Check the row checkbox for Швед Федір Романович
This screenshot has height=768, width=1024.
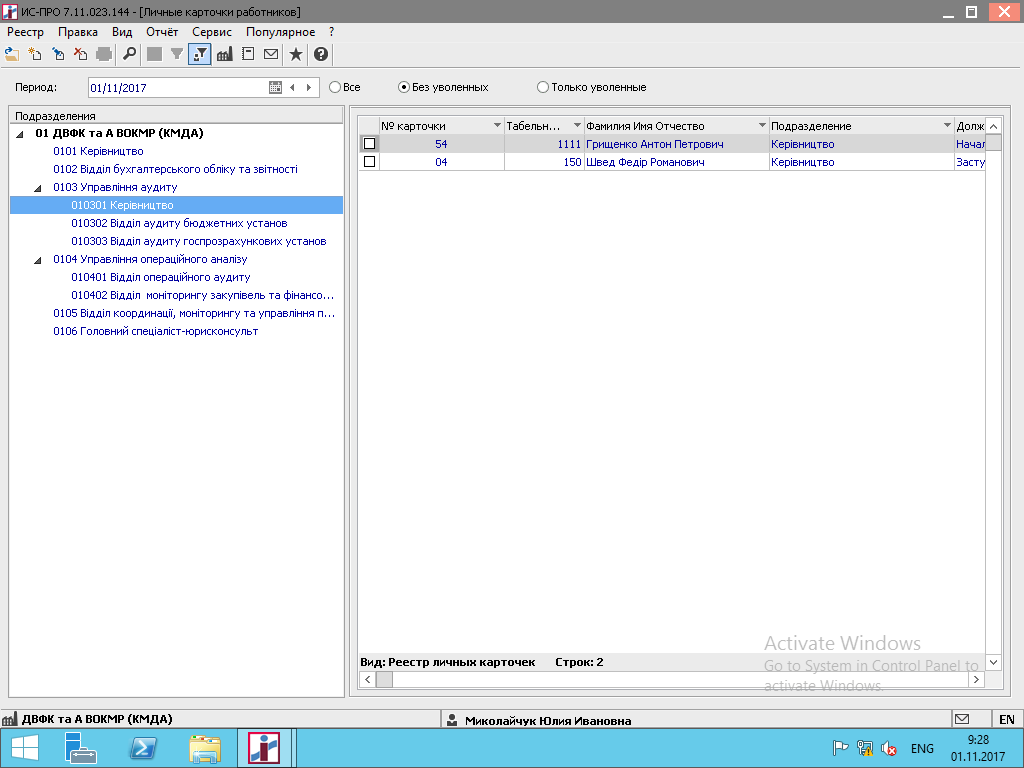[369, 162]
